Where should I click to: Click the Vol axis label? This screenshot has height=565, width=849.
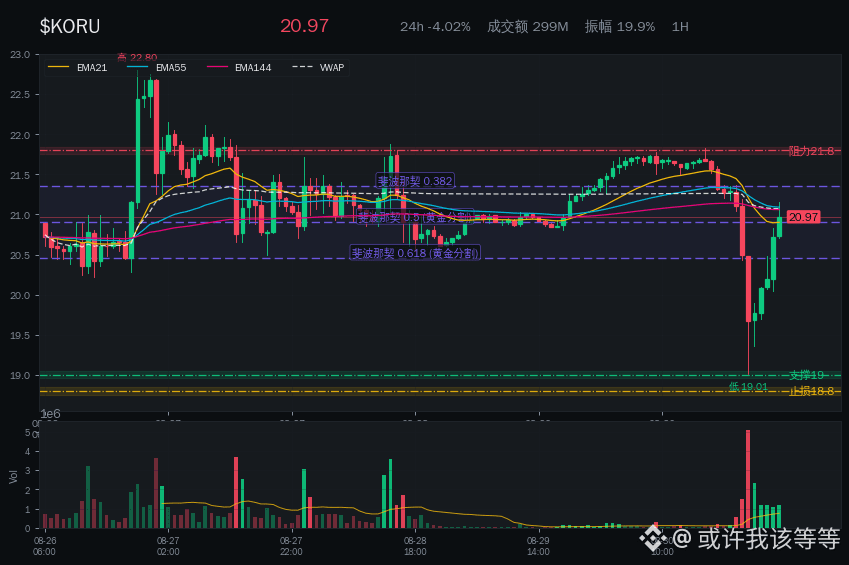[x=13, y=477]
